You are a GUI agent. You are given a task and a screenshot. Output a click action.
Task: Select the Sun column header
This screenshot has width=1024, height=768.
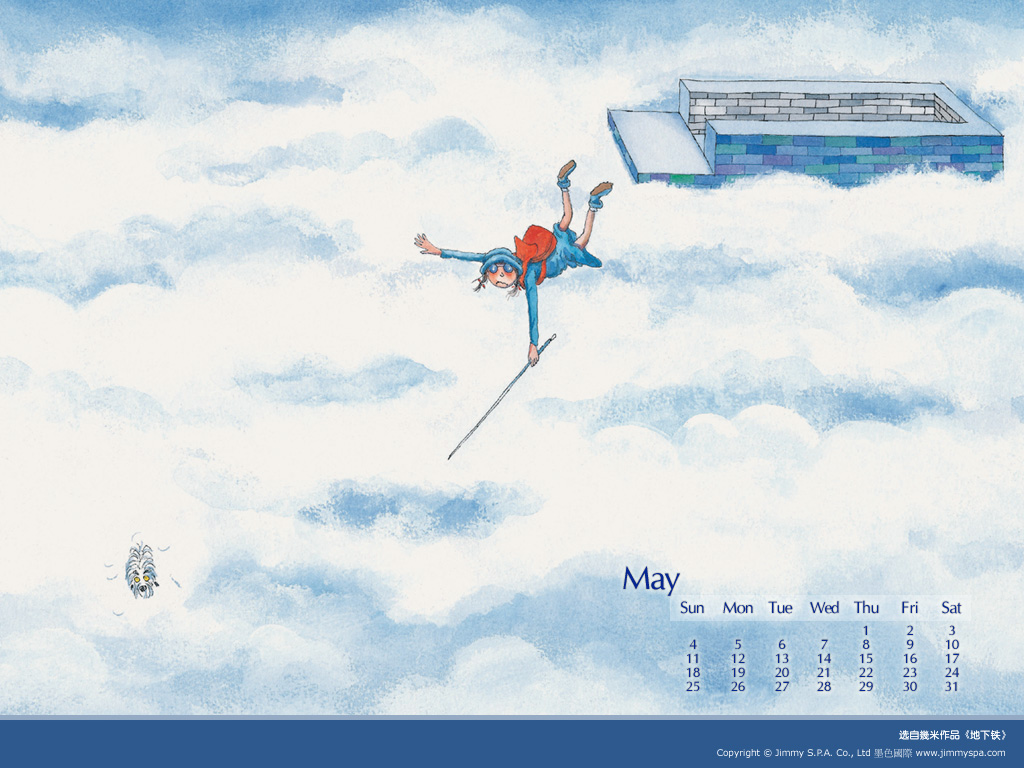click(x=692, y=608)
